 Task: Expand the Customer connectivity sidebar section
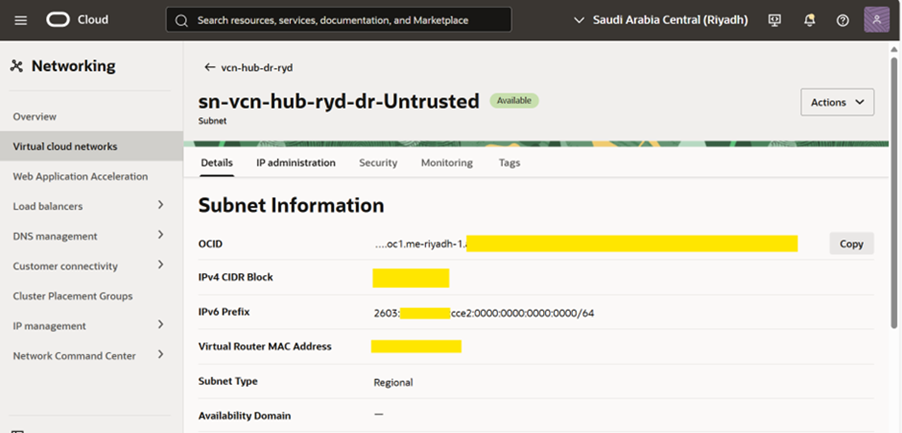tap(161, 266)
